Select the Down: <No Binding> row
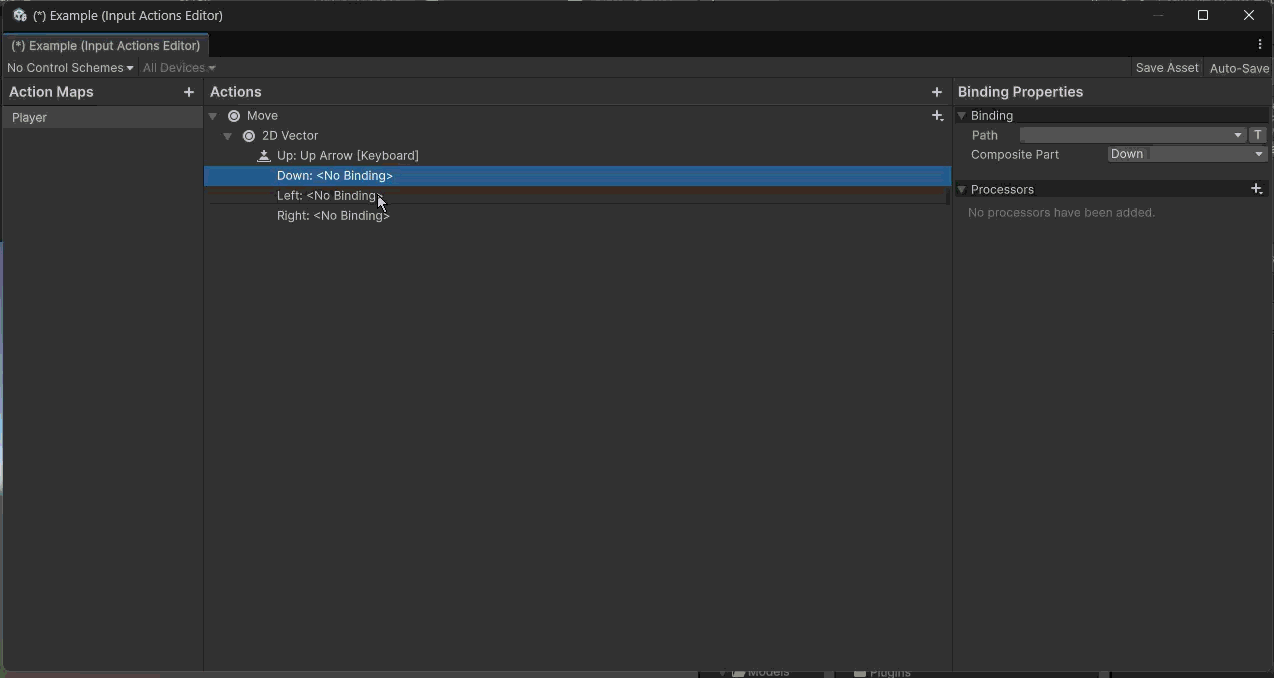Viewport: 1274px width, 678px height. coord(577,176)
